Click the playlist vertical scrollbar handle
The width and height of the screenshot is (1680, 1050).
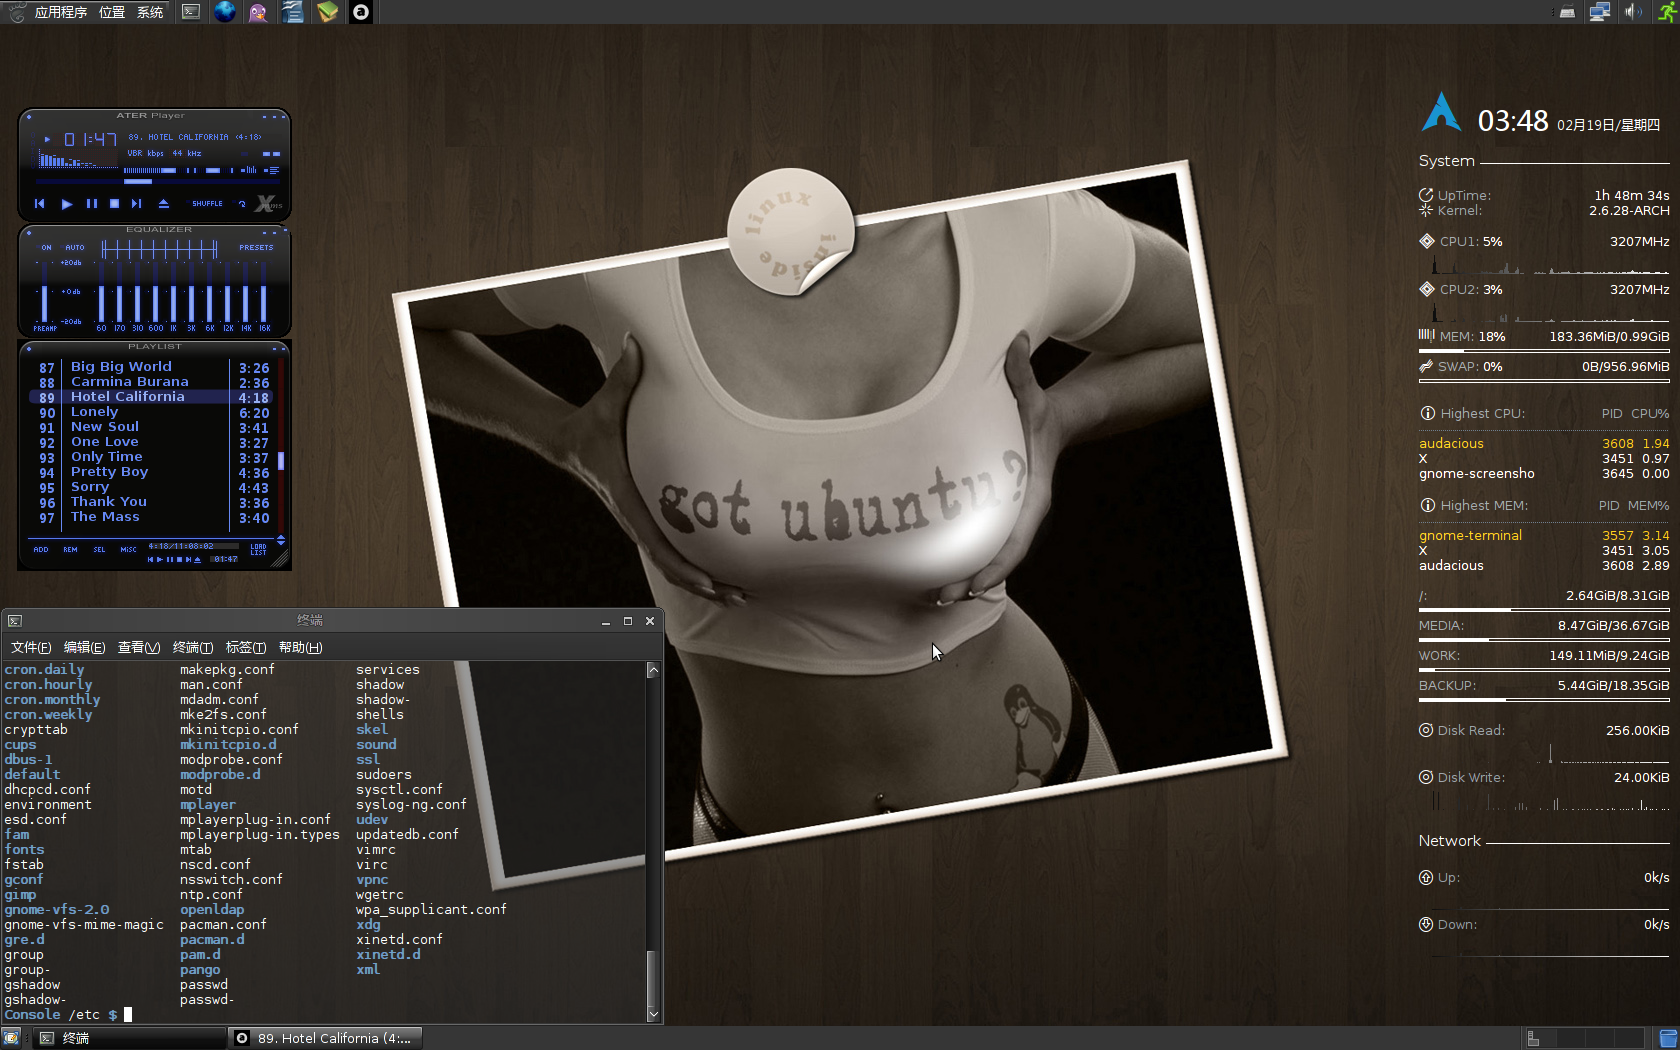coord(281,460)
